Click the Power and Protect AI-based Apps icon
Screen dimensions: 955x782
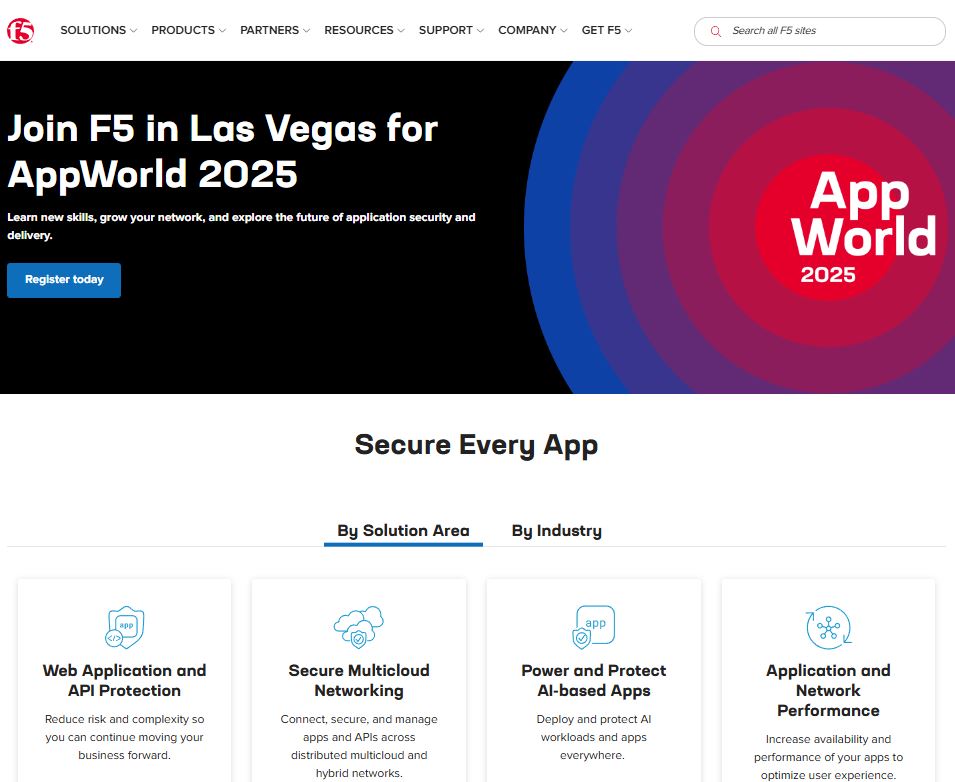pyautogui.click(x=594, y=627)
